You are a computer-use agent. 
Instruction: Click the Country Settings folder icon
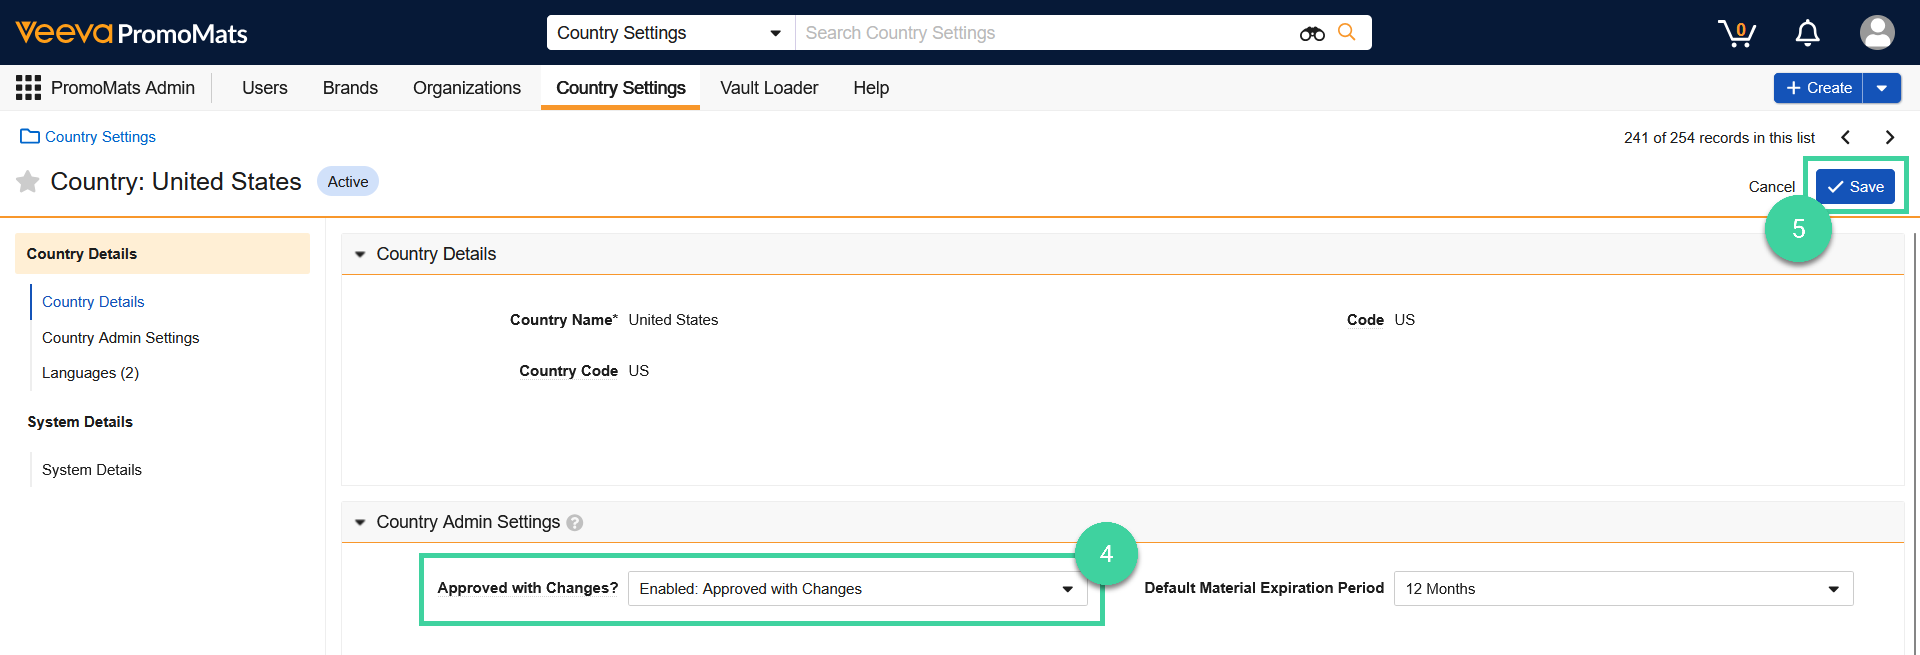pos(30,136)
